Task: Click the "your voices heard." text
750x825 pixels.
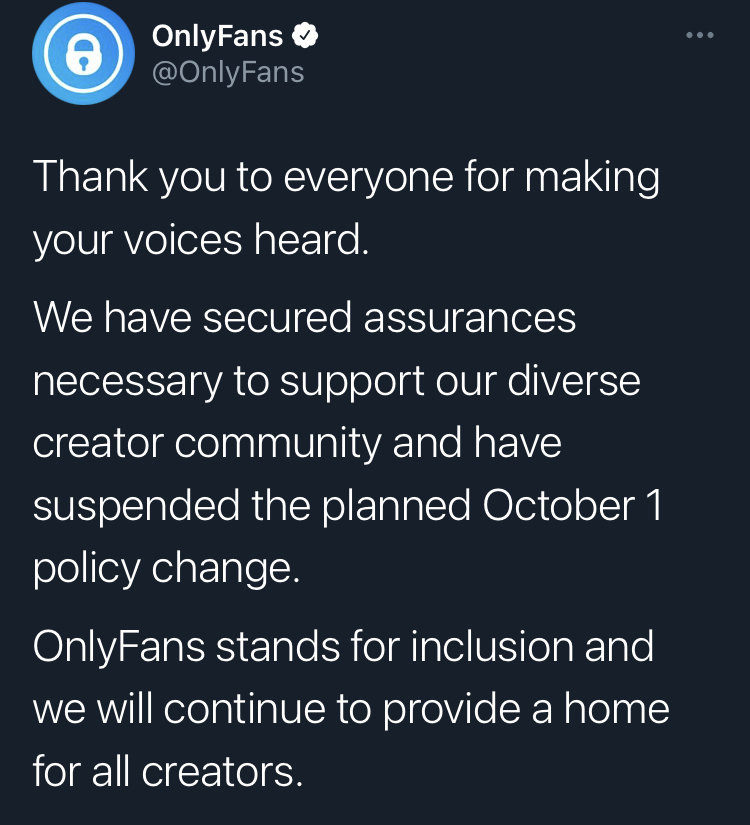Action: point(201,241)
